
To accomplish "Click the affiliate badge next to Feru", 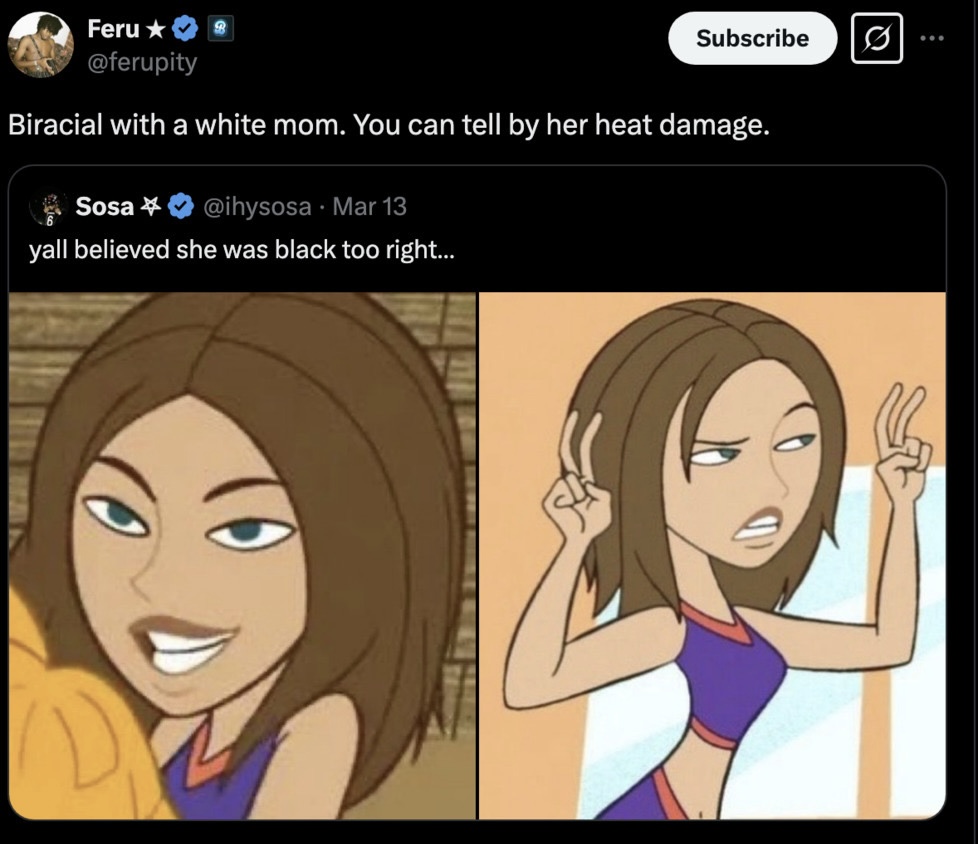I will (x=220, y=29).
